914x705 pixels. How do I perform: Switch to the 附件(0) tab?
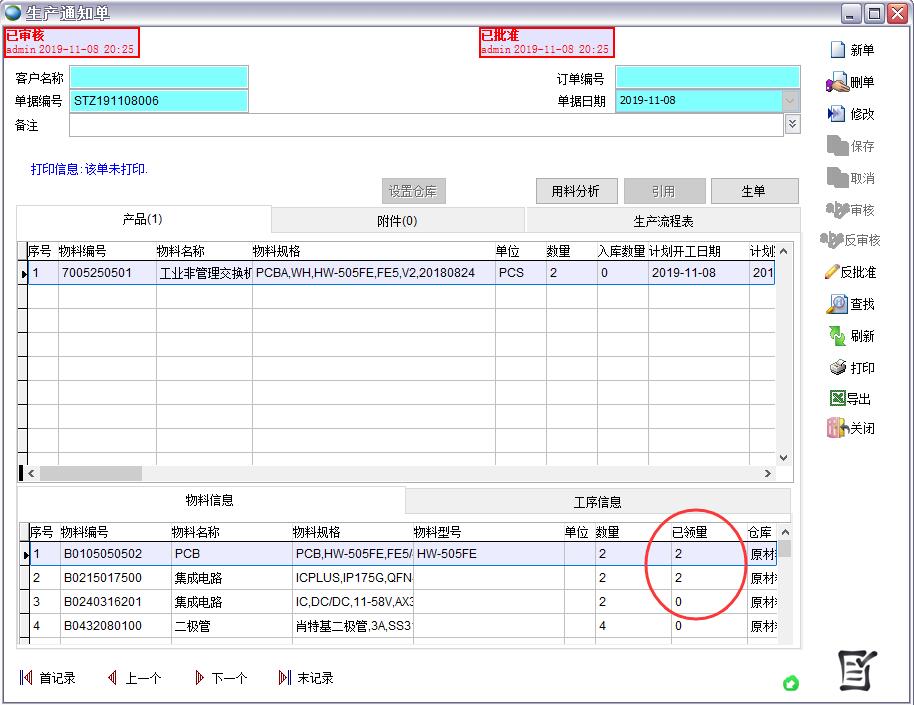397,221
